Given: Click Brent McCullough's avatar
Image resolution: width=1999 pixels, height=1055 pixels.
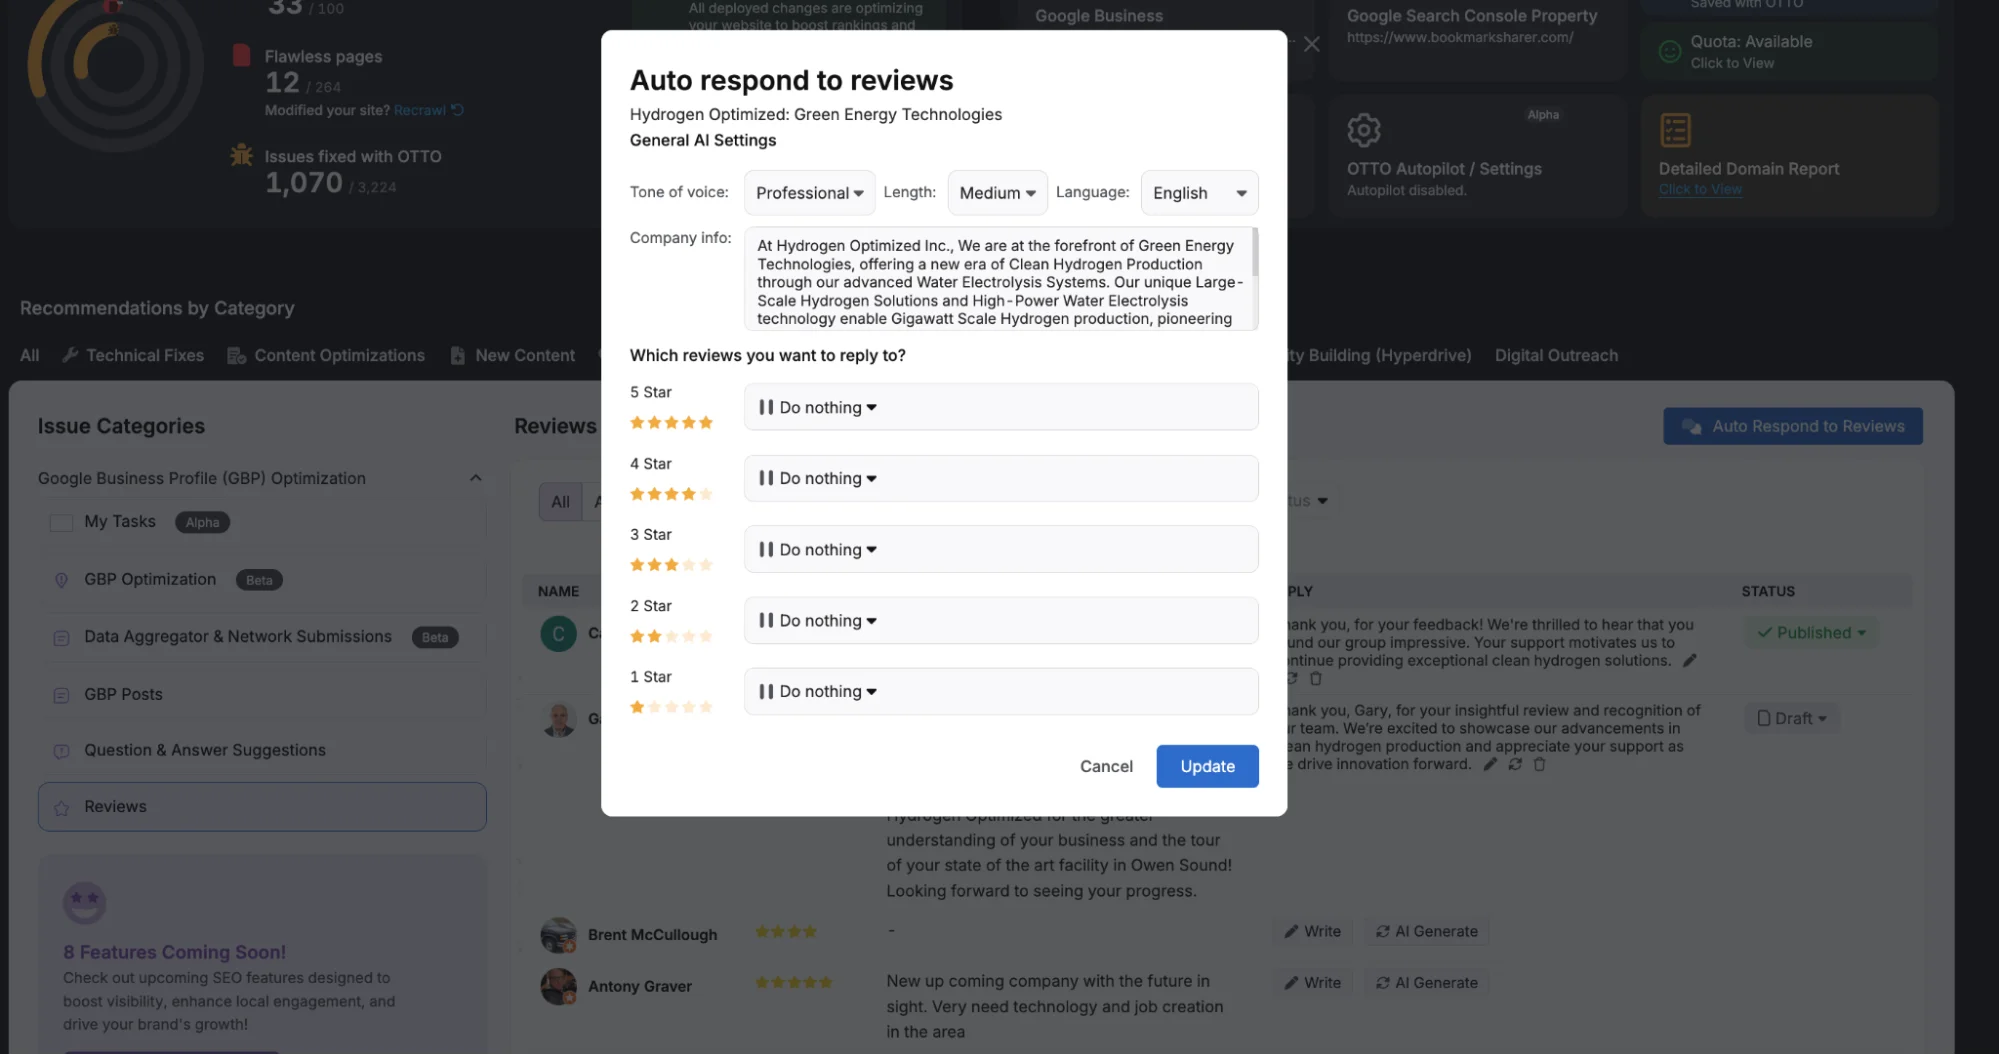Looking at the screenshot, I should click(x=558, y=935).
